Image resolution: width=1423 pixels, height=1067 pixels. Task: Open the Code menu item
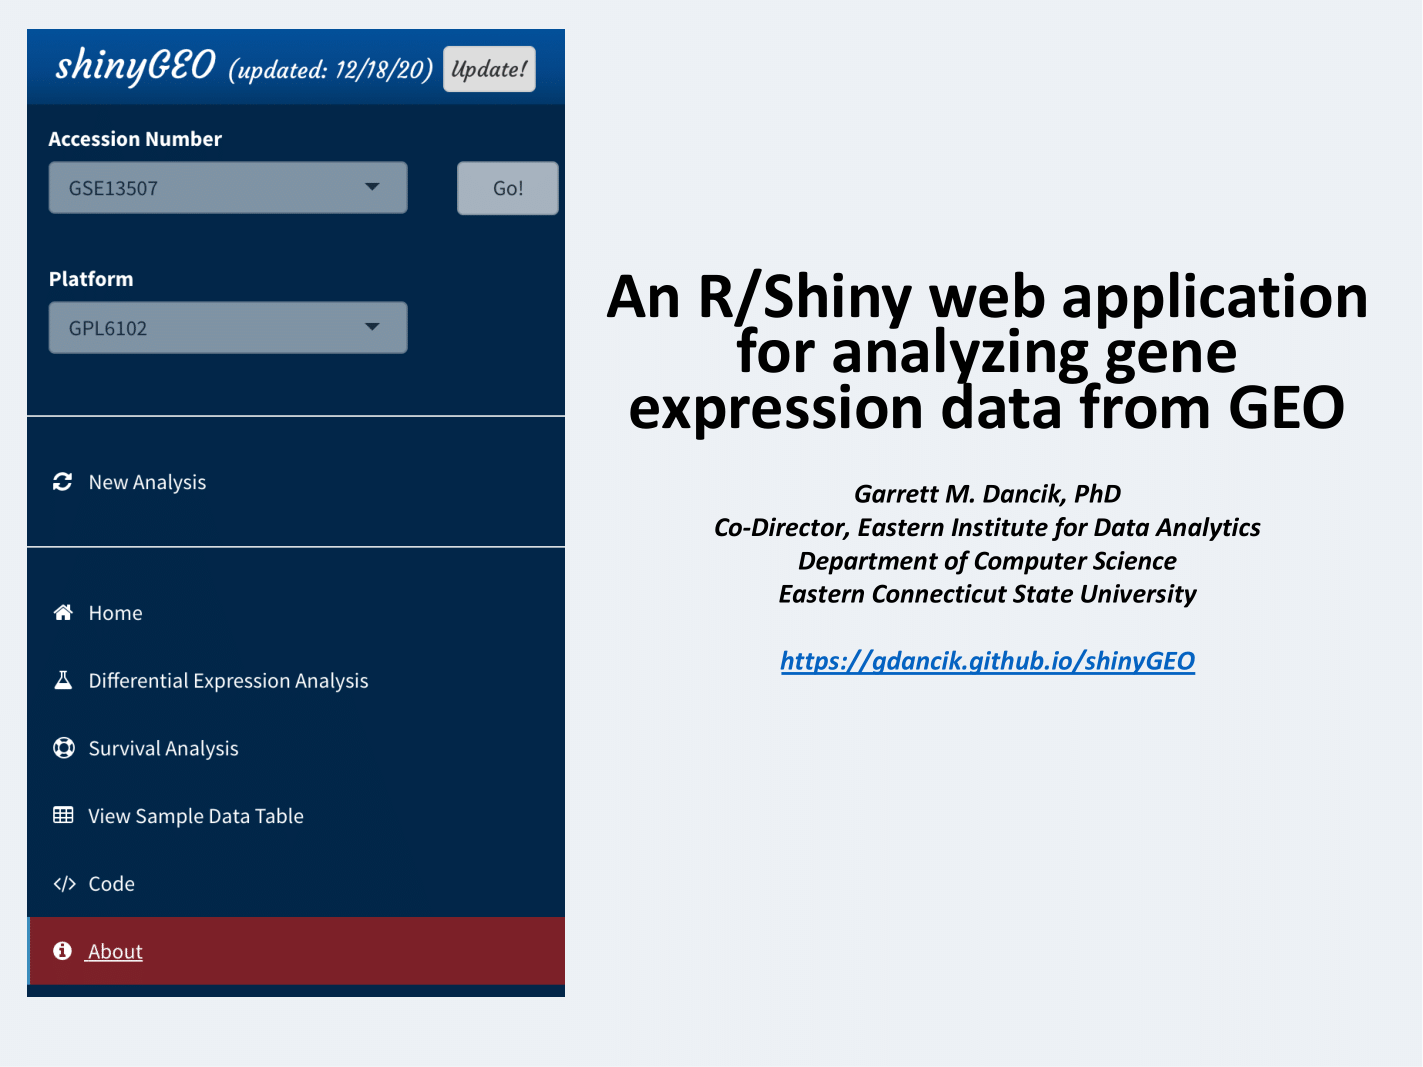click(x=111, y=884)
